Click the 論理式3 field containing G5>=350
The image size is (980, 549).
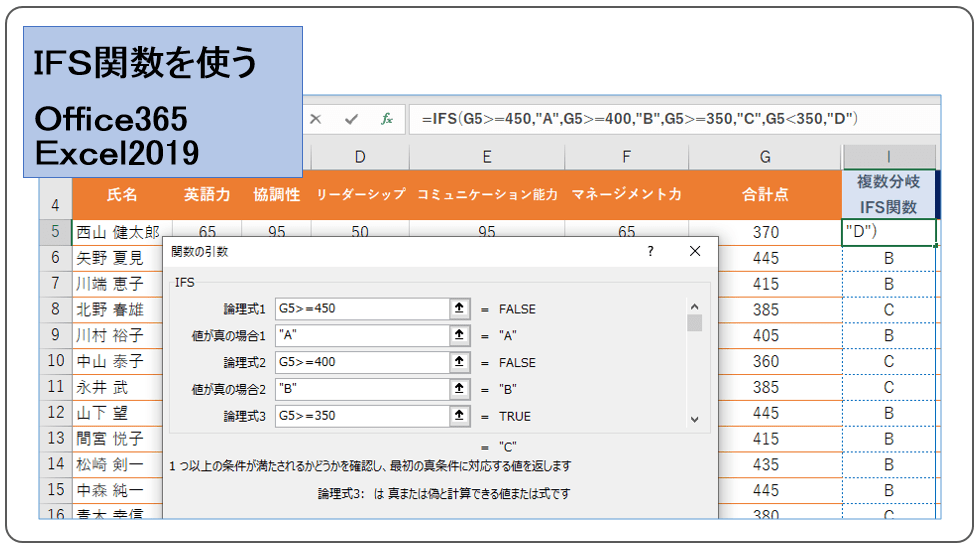(362, 416)
